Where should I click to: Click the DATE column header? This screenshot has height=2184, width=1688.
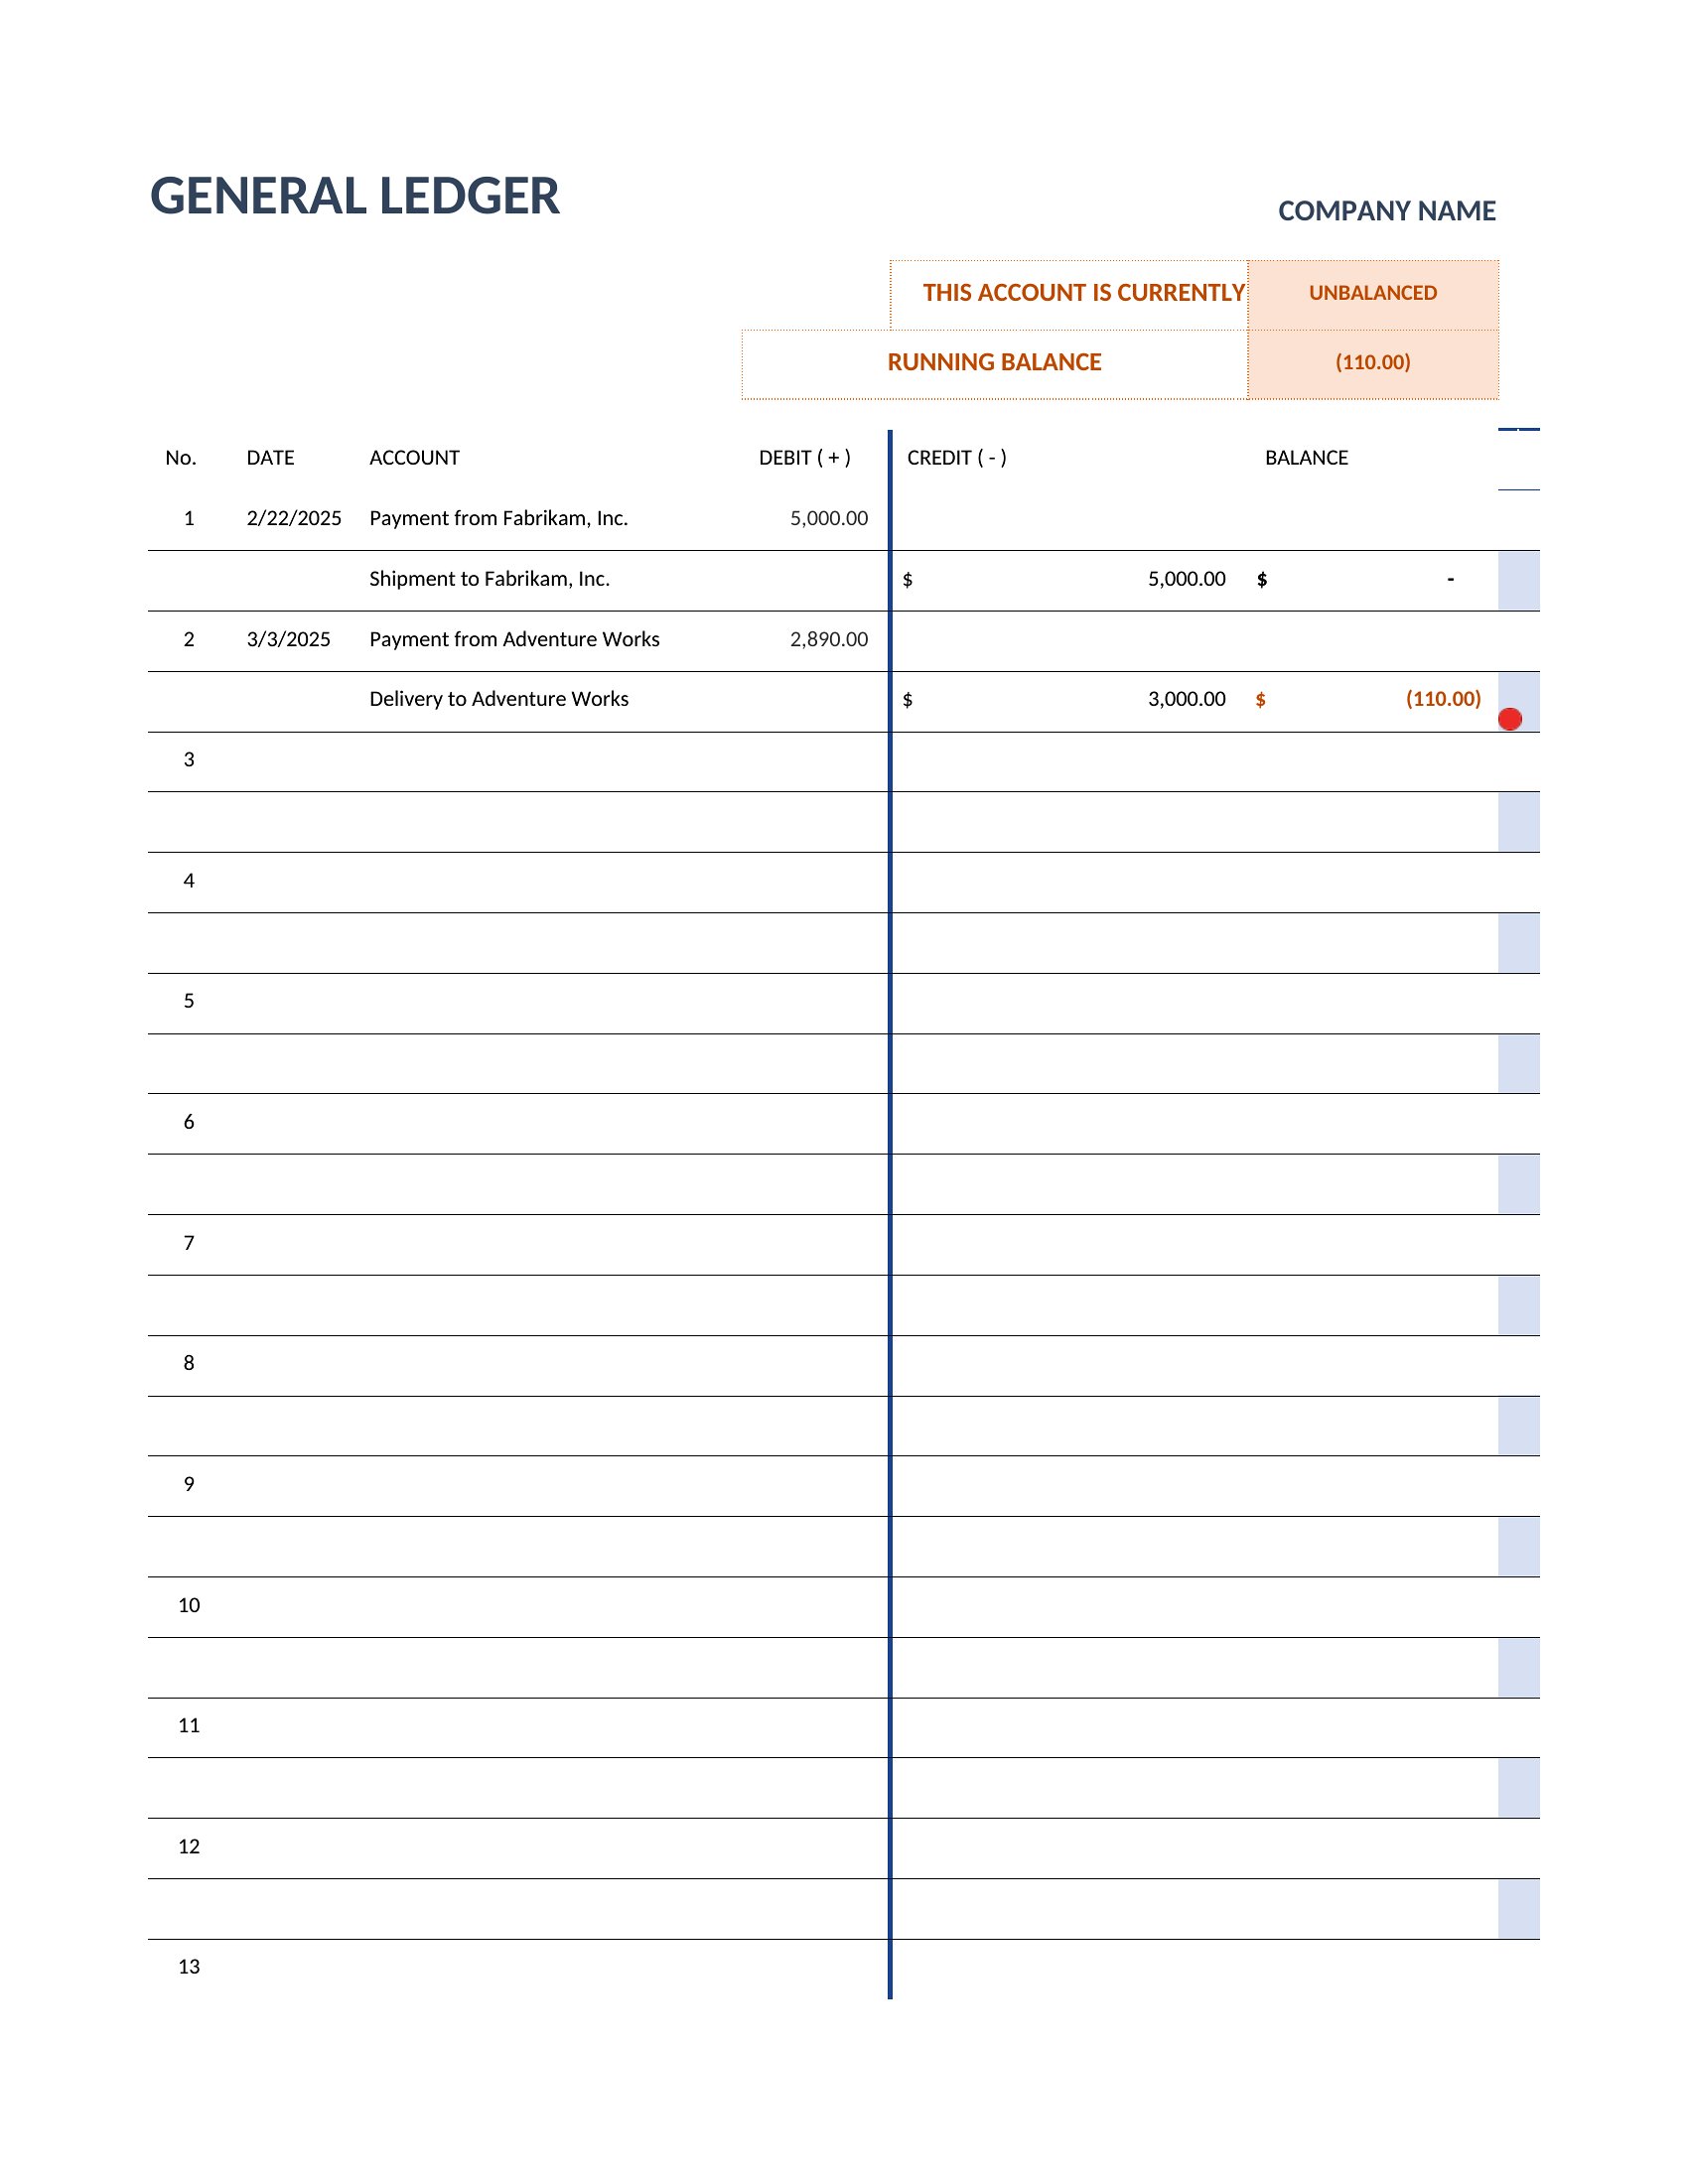coord(270,458)
